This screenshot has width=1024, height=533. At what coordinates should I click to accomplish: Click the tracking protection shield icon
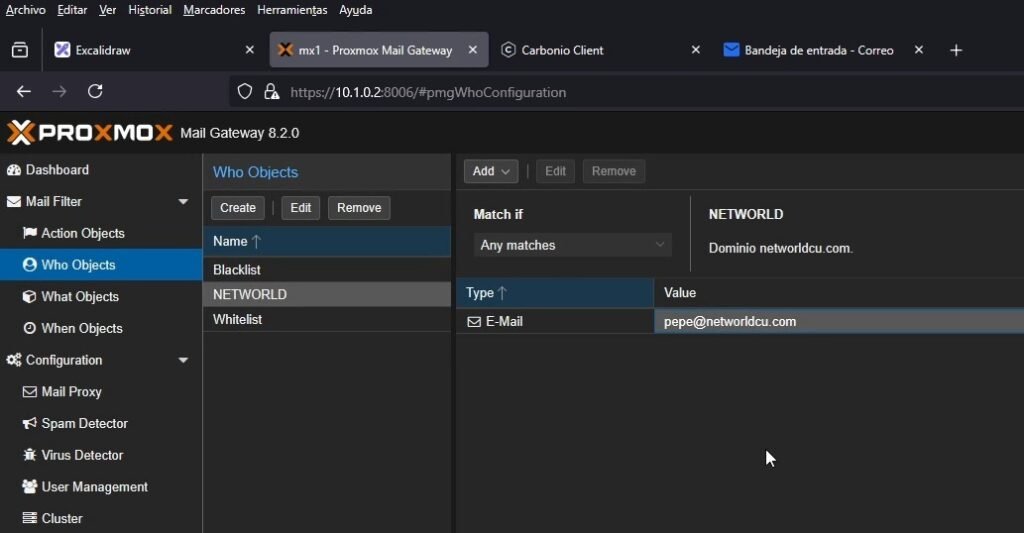coord(244,91)
